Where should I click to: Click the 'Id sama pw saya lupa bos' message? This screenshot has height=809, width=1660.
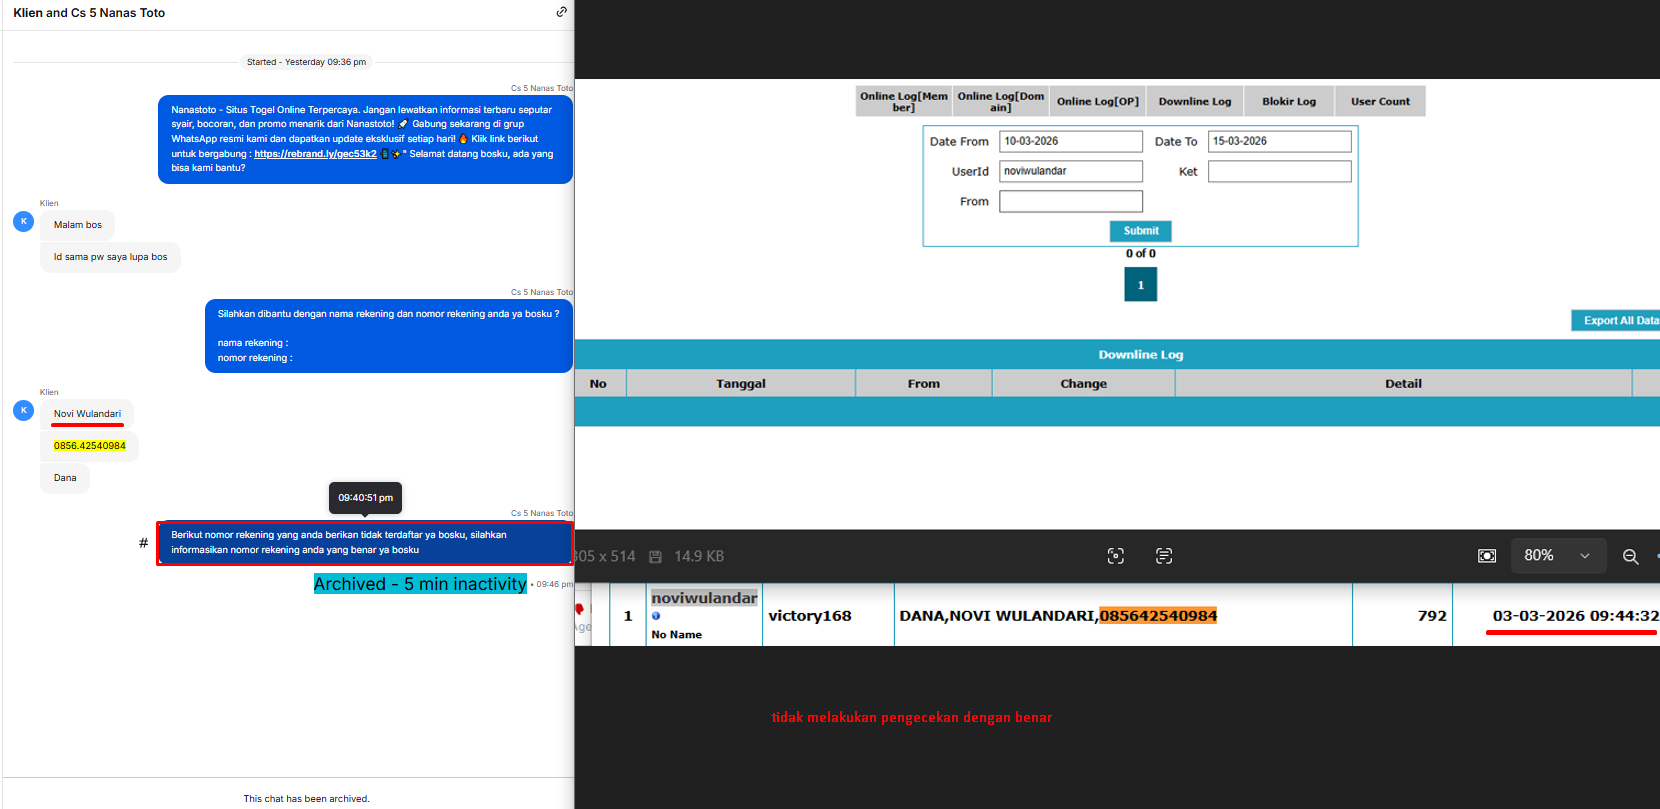pyautogui.click(x=110, y=257)
